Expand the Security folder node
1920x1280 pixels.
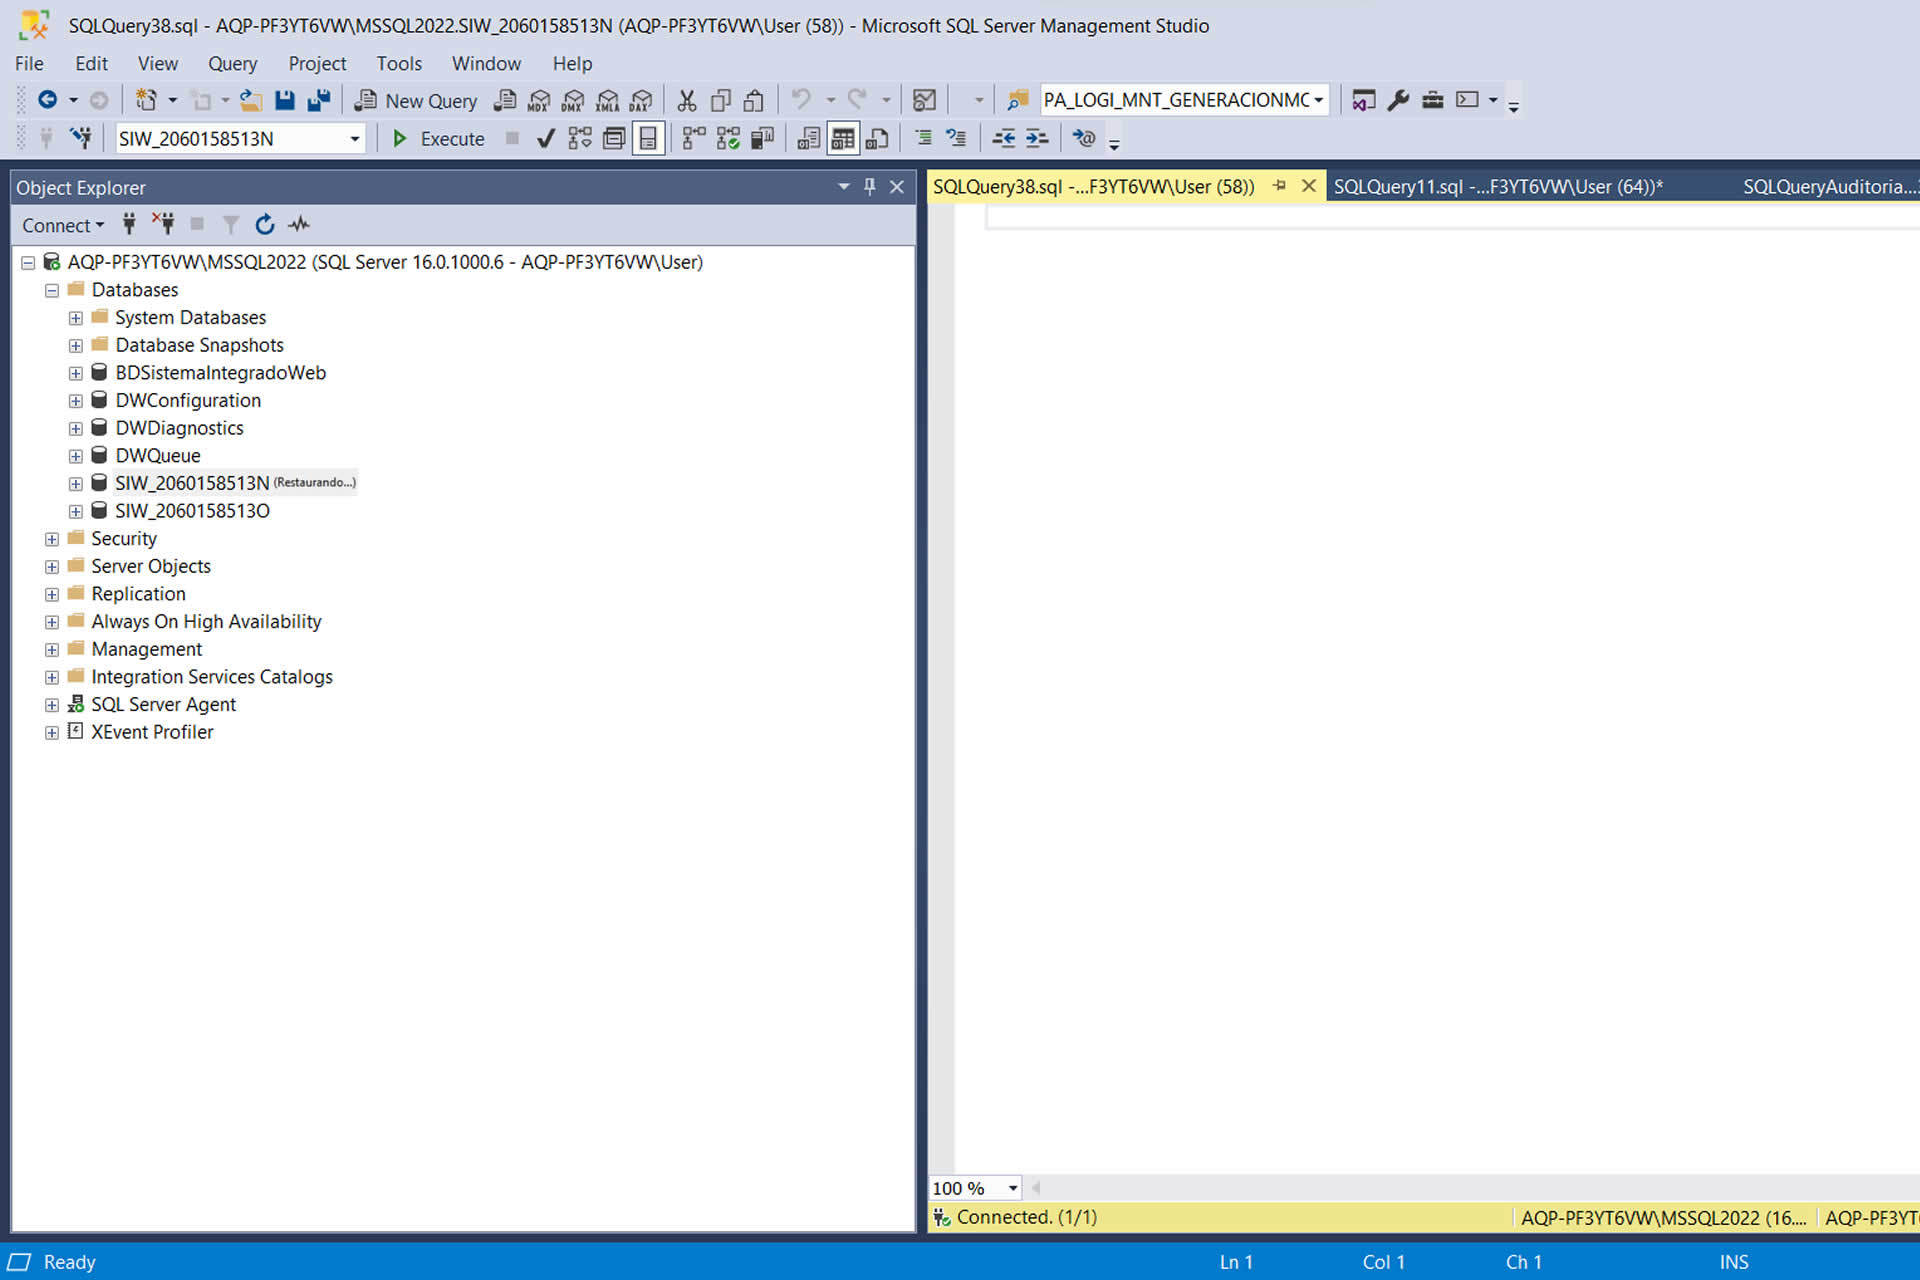pyautogui.click(x=52, y=539)
